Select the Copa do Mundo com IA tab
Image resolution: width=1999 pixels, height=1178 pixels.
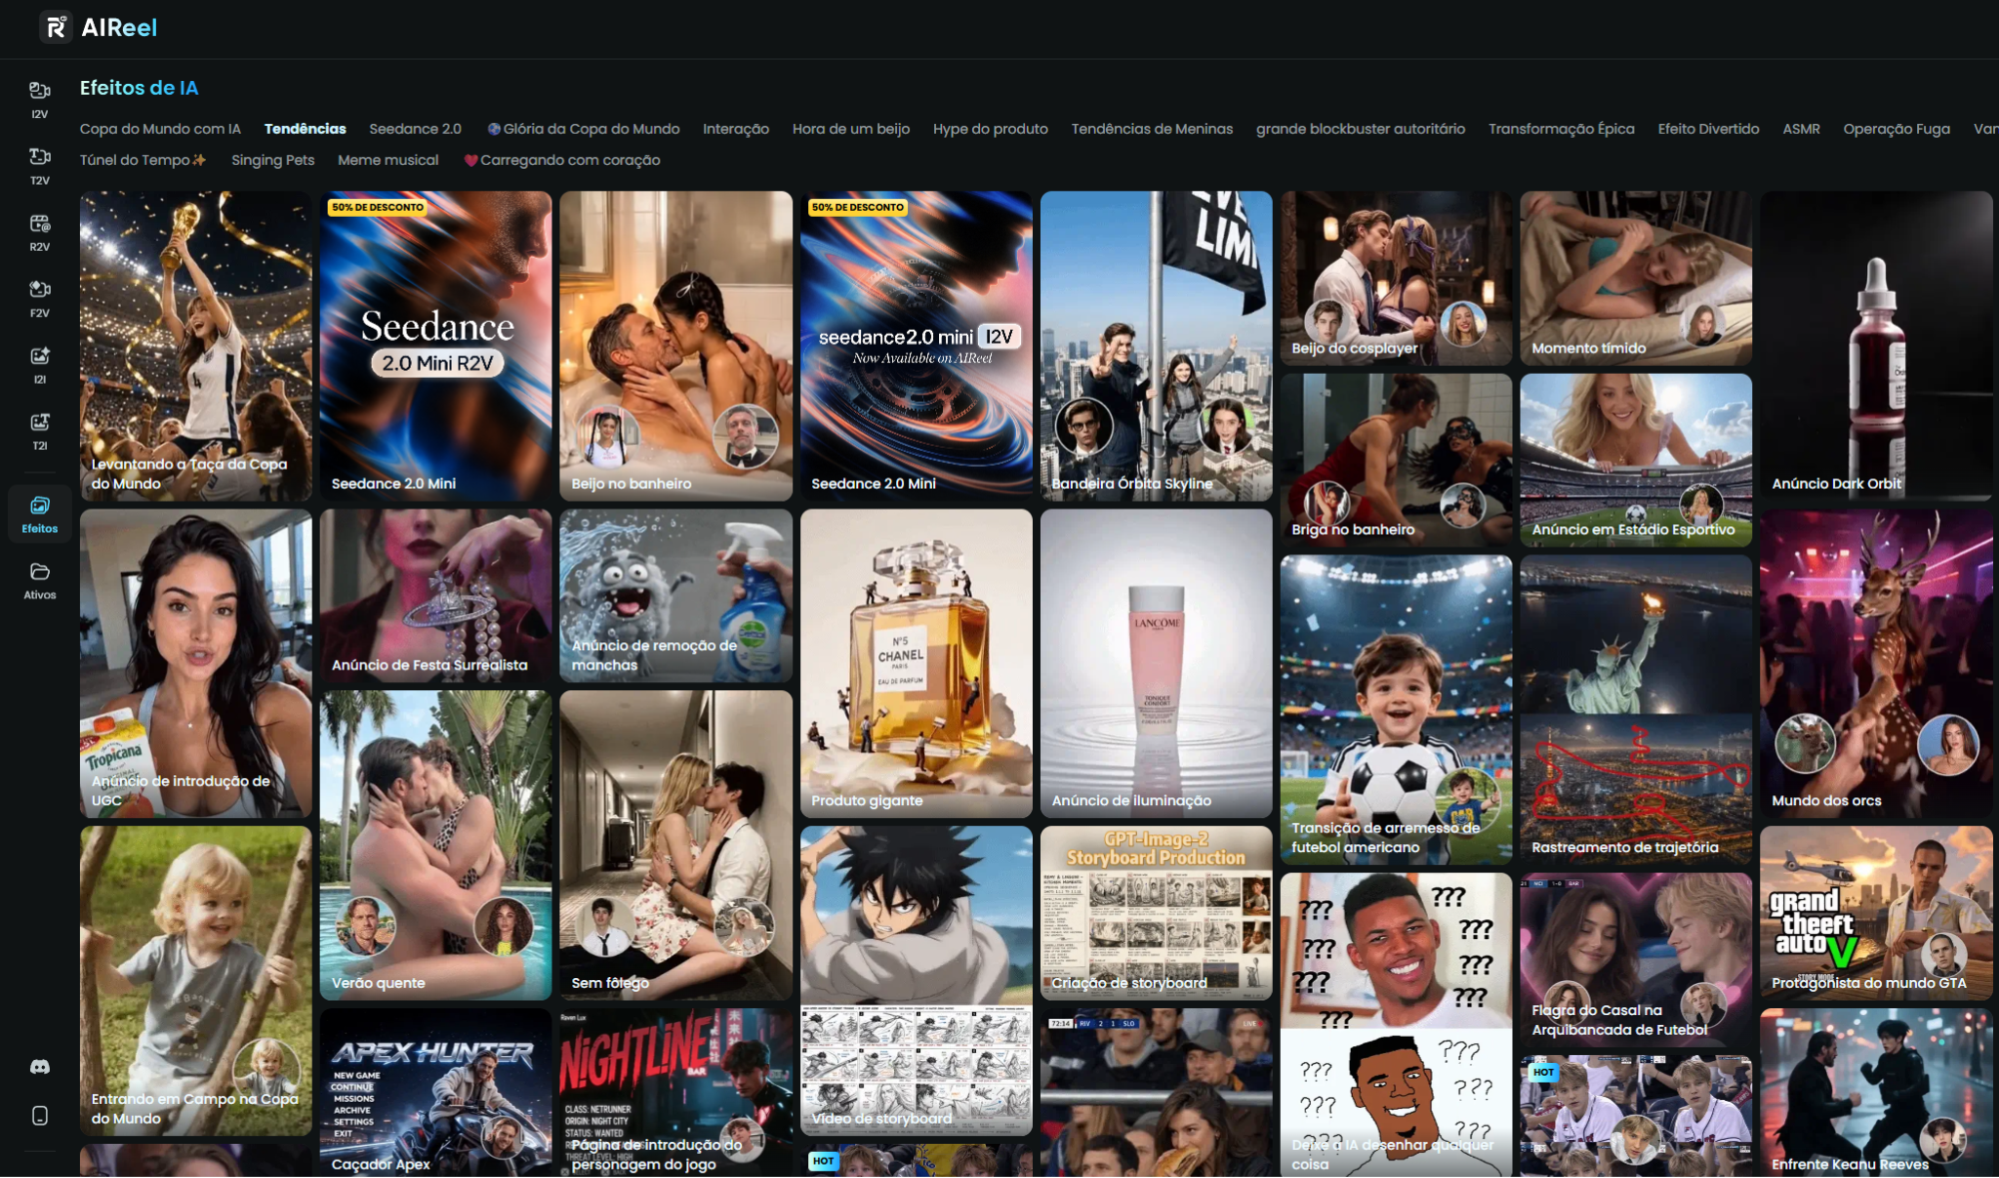coord(160,129)
